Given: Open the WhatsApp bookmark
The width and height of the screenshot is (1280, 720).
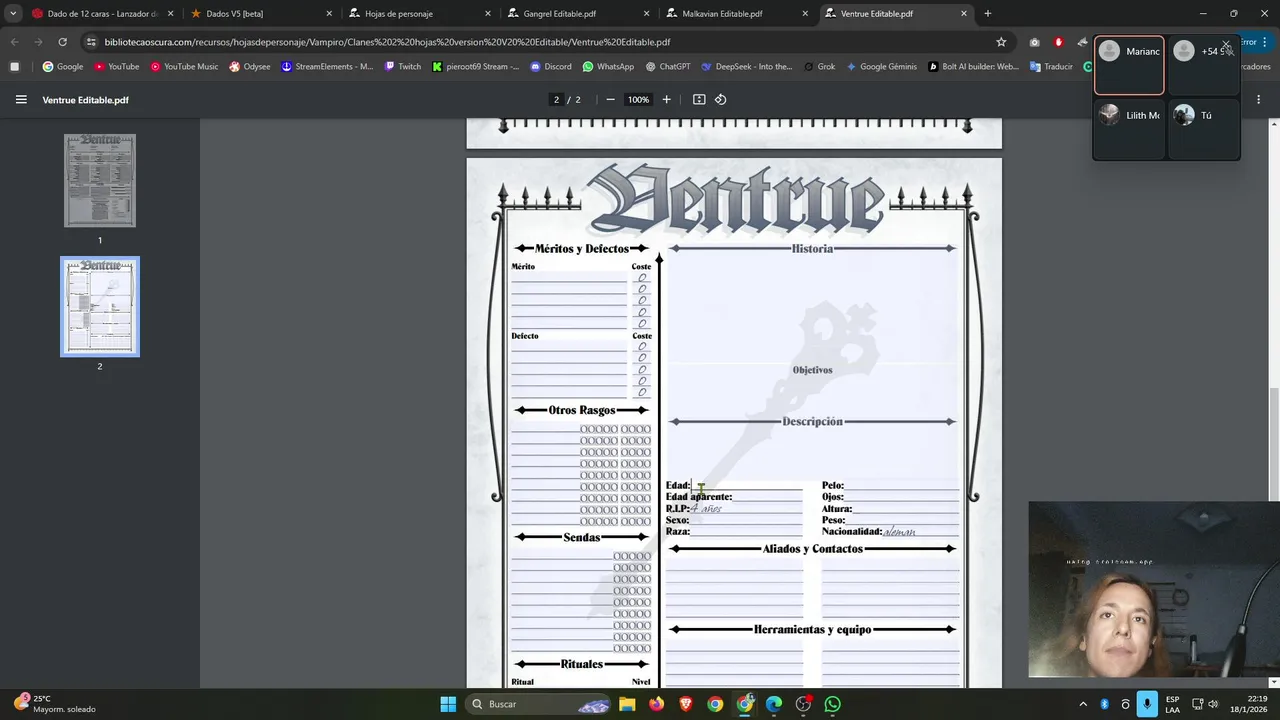Looking at the screenshot, I should [608, 67].
